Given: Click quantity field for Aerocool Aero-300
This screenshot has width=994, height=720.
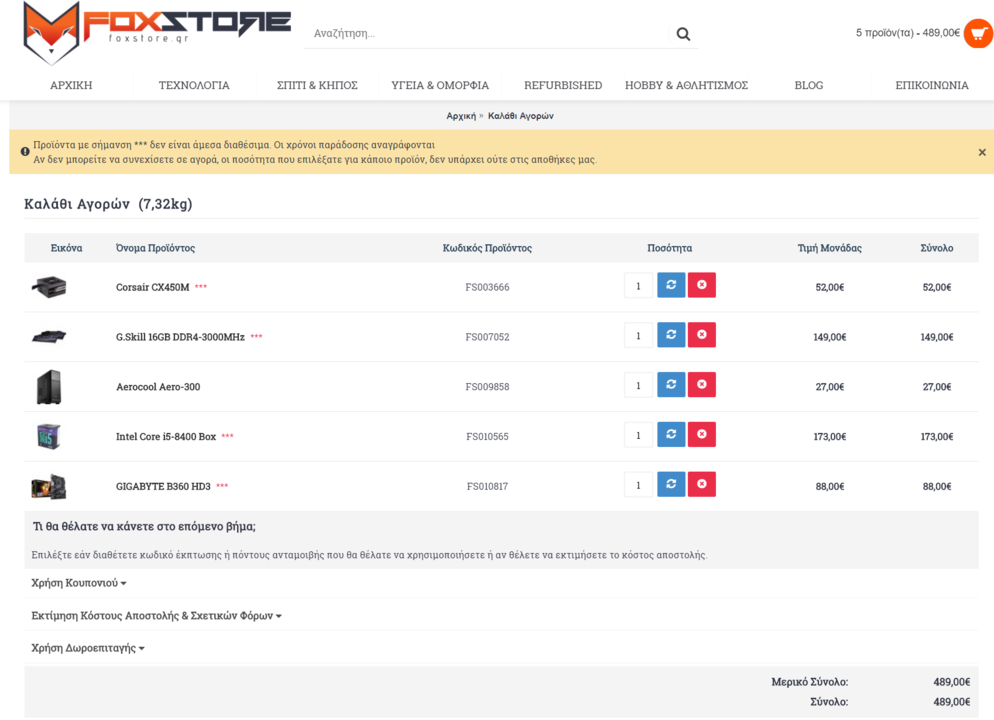Looking at the screenshot, I should pos(638,385).
